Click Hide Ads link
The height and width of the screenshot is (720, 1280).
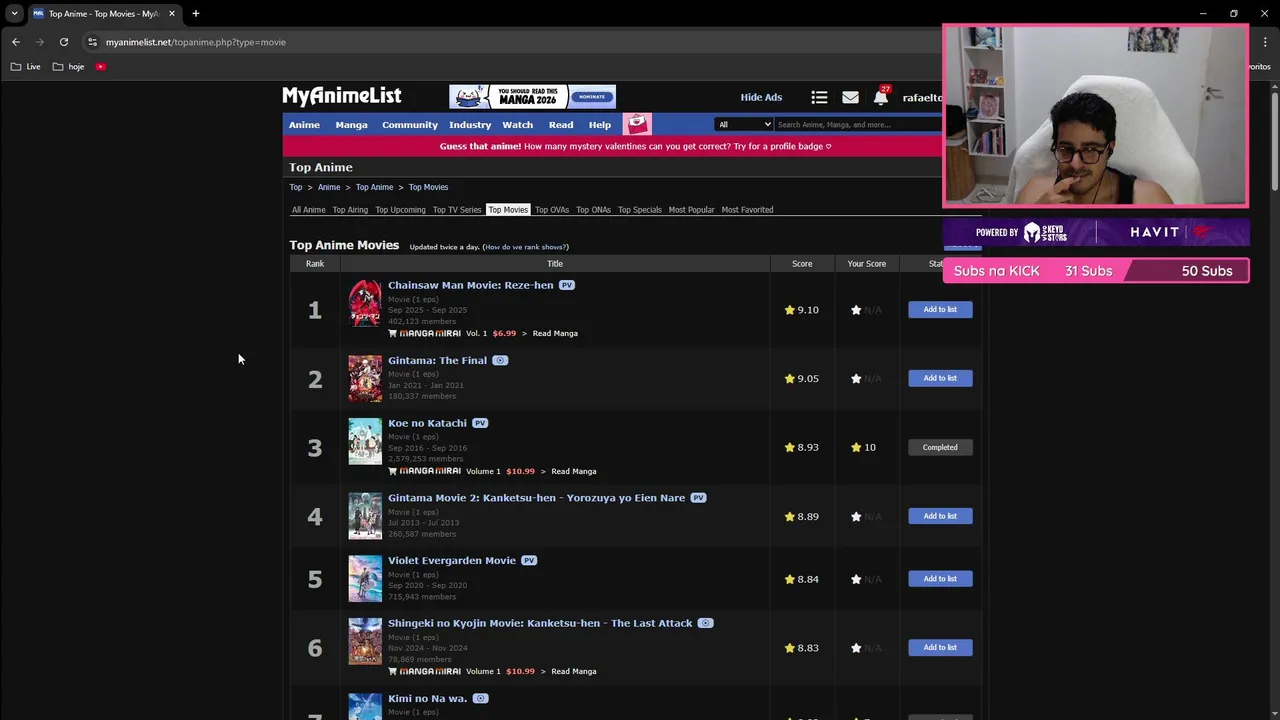click(761, 97)
